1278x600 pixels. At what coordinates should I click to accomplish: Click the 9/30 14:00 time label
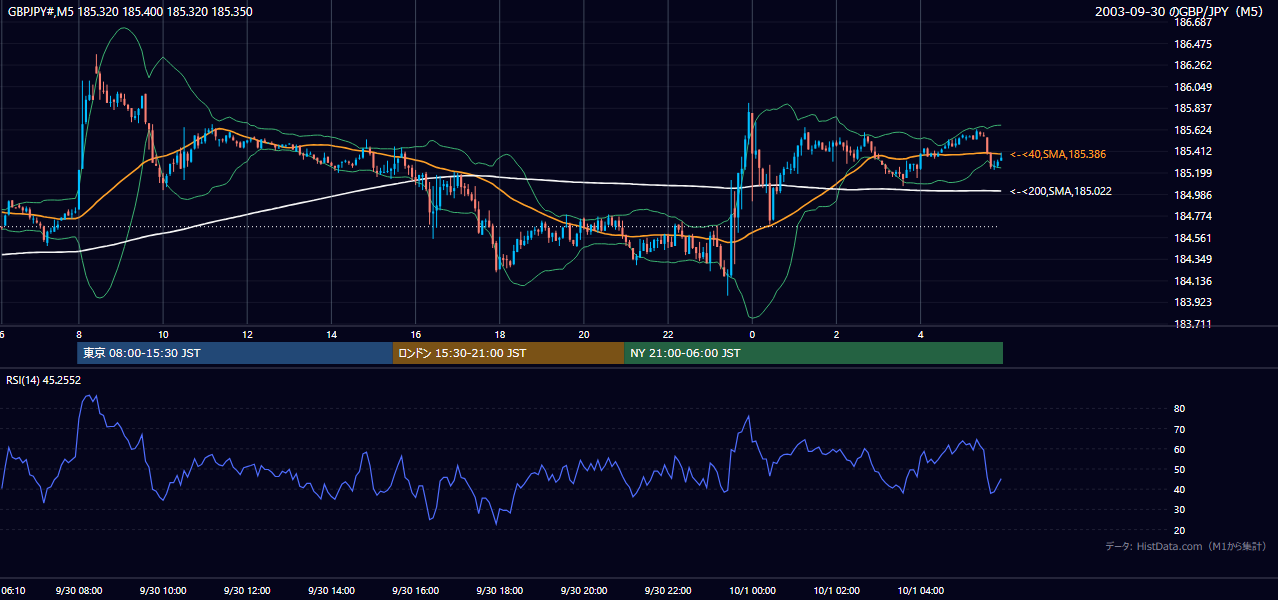(331, 591)
